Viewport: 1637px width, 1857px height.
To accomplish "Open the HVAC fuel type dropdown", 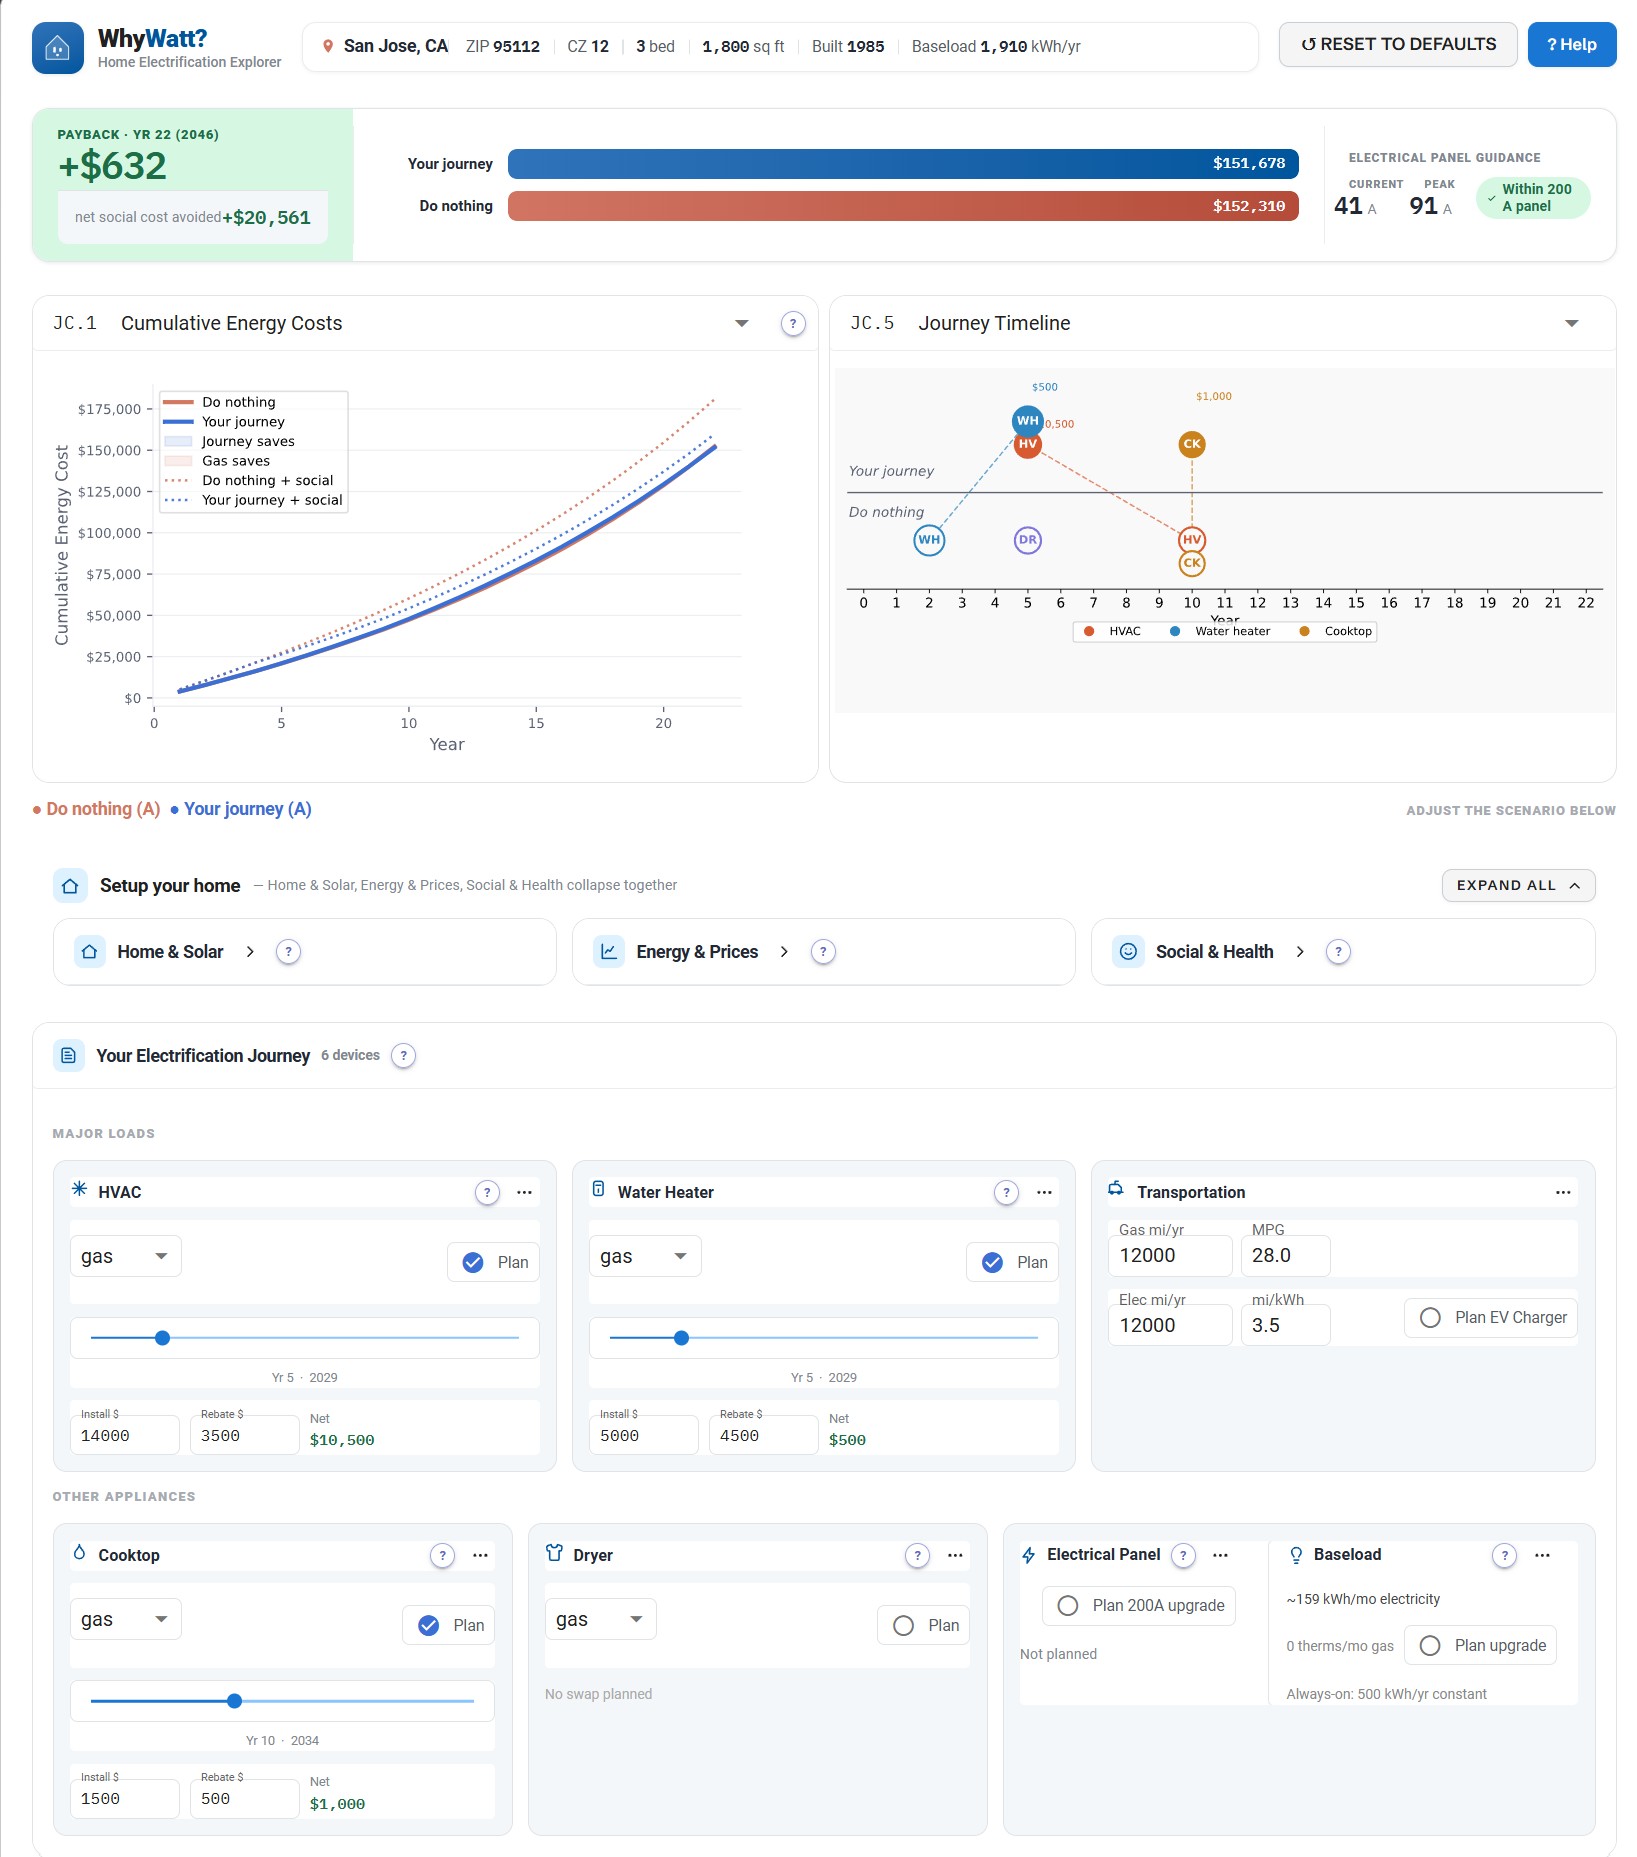I will coord(126,1256).
